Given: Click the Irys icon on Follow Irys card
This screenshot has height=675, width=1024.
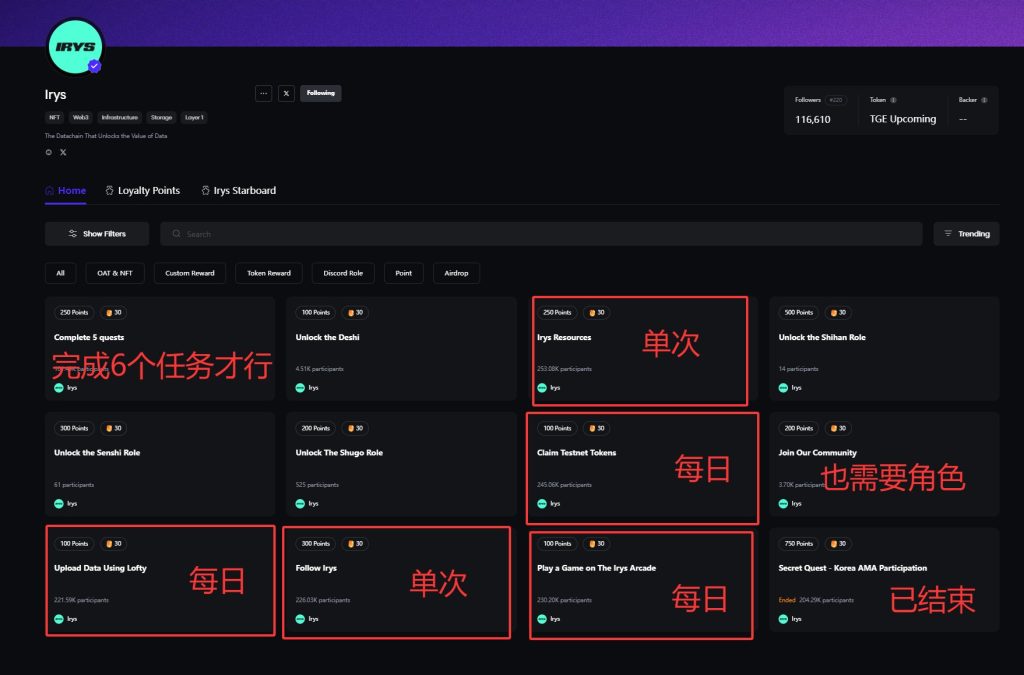Looking at the screenshot, I should tap(301, 619).
